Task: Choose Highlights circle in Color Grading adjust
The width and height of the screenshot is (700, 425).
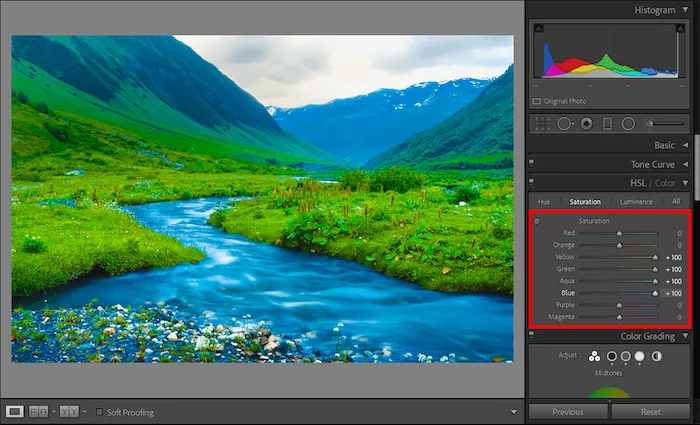Action: [640, 356]
